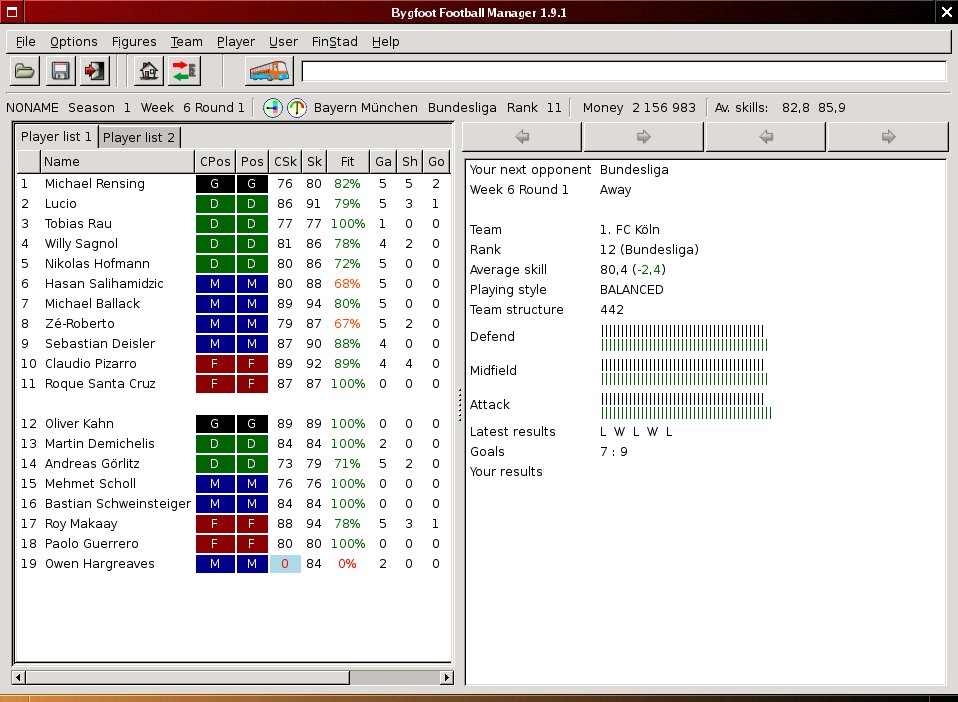
Task: Open the Player menu
Action: pos(235,41)
